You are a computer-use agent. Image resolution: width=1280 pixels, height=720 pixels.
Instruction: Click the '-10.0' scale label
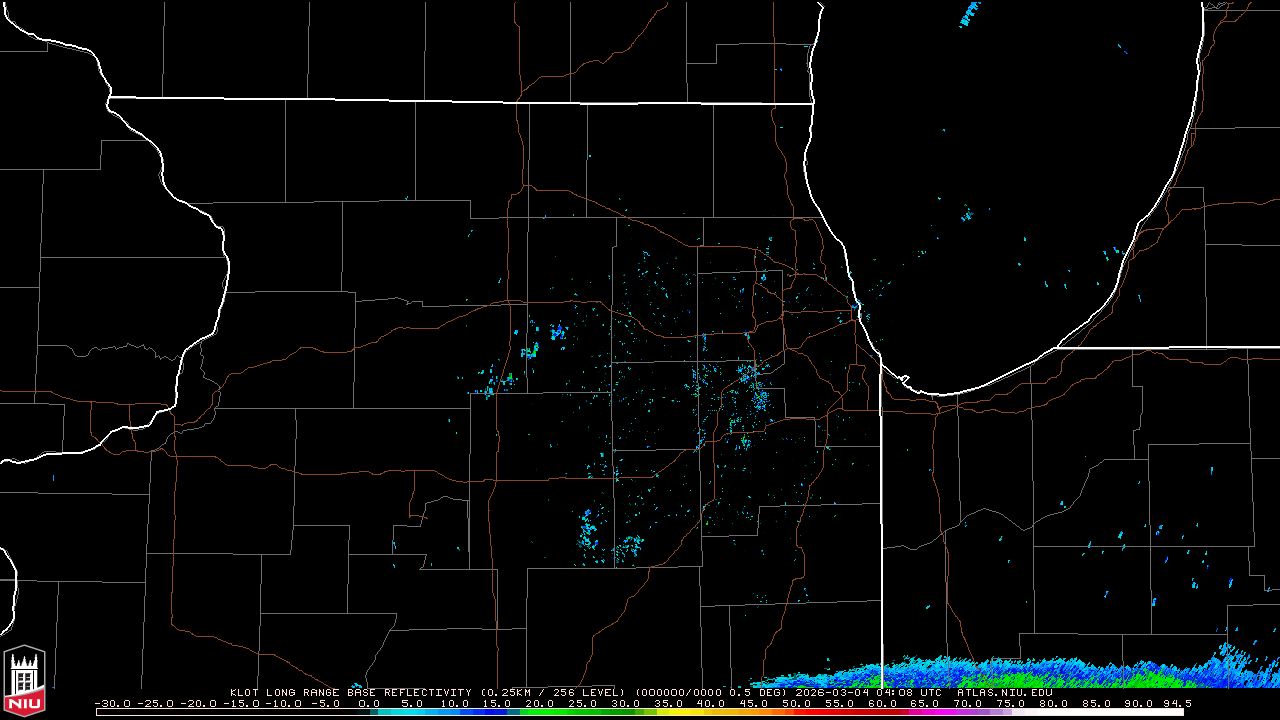click(284, 703)
